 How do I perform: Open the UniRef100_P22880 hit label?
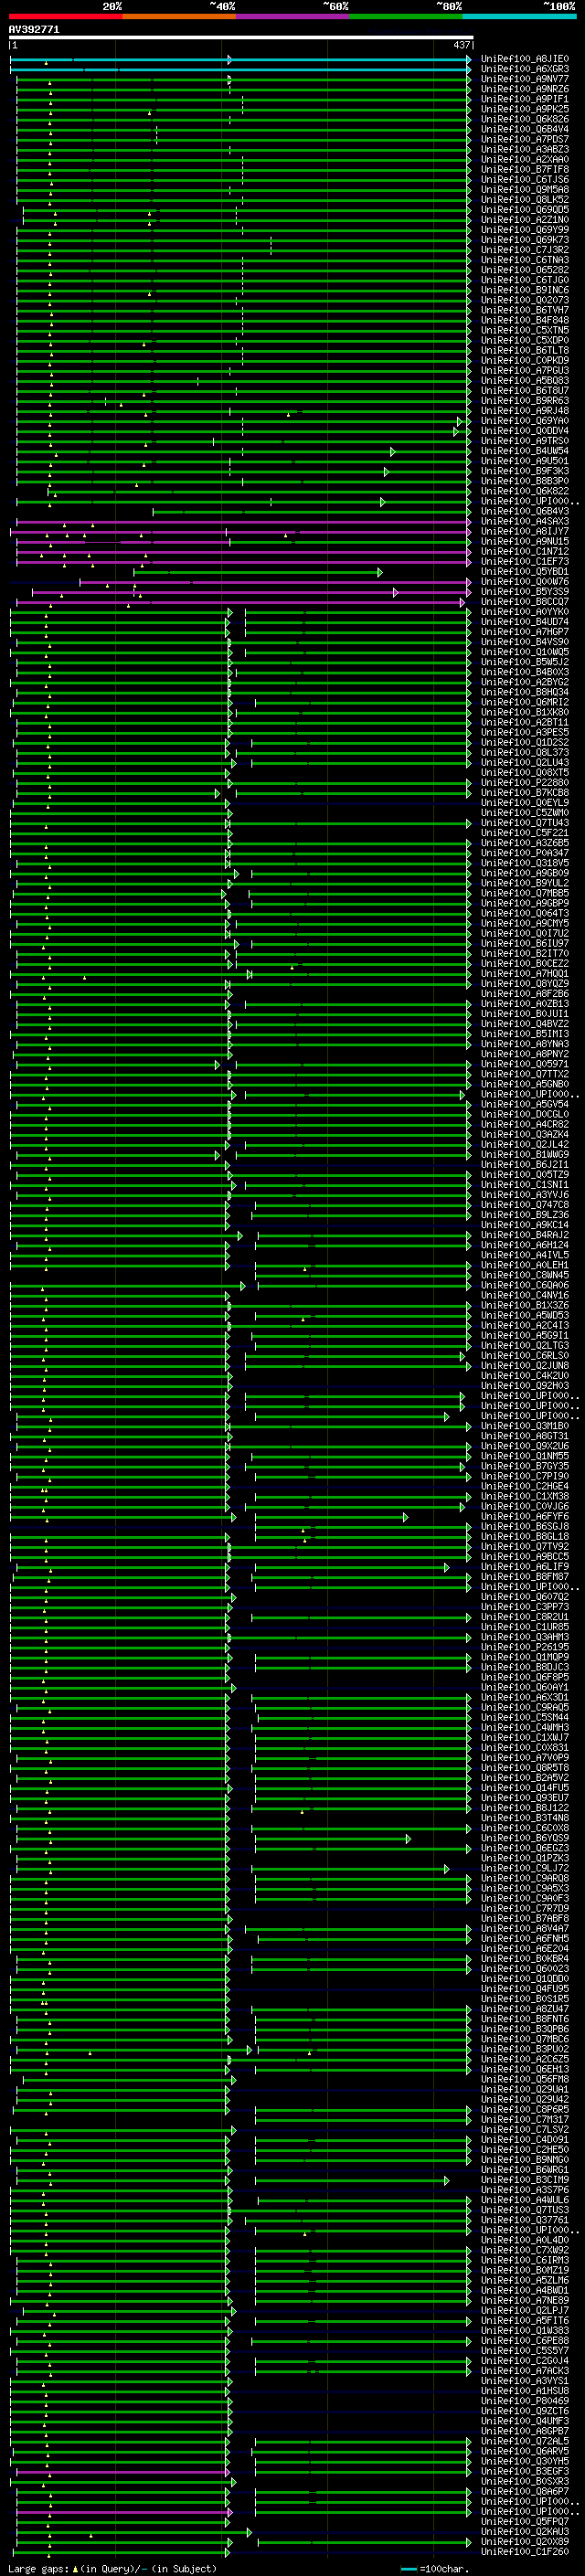[524, 783]
